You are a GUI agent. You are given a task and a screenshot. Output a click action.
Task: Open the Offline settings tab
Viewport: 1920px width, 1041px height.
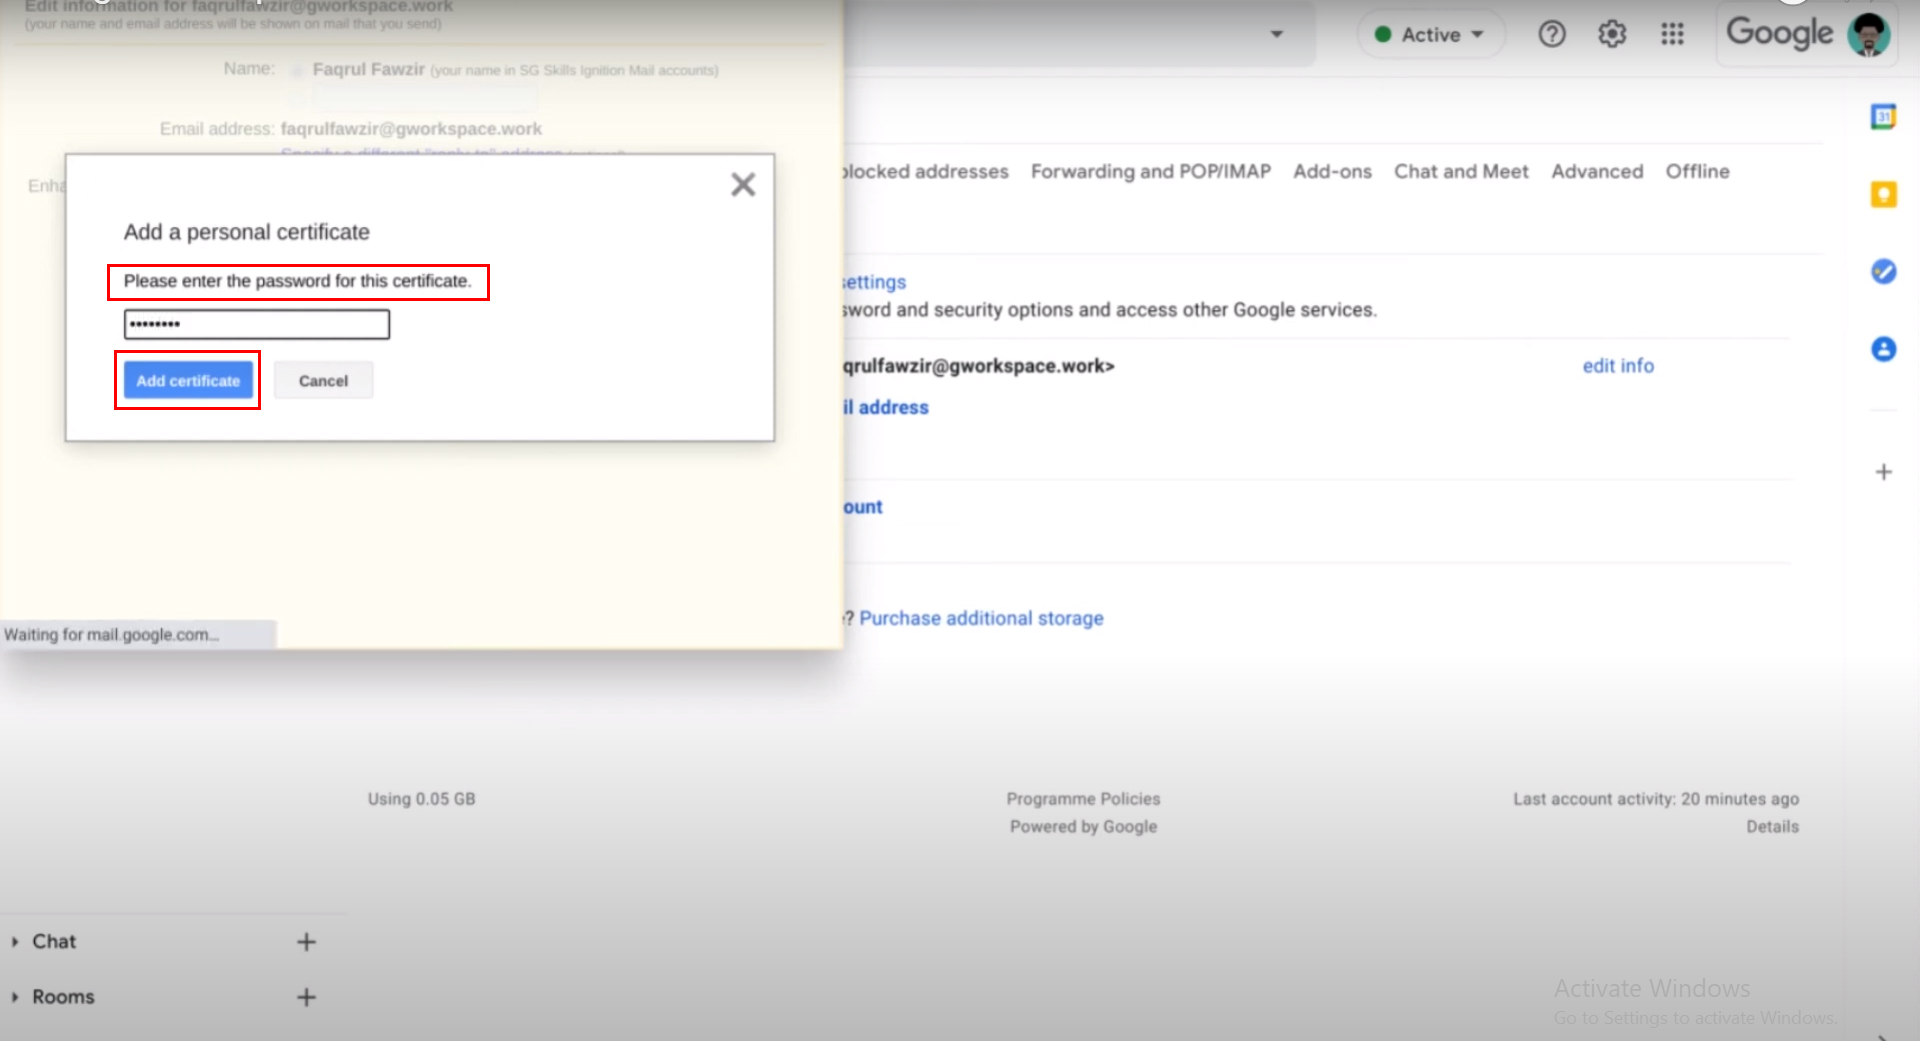(x=1697, y=171)
